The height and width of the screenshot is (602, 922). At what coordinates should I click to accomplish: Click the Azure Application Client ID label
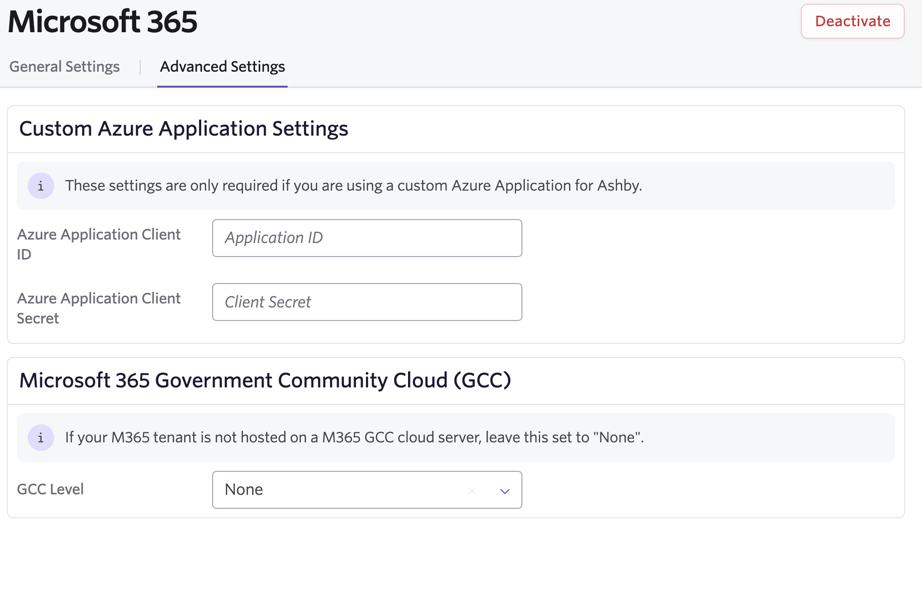(98, 244)
